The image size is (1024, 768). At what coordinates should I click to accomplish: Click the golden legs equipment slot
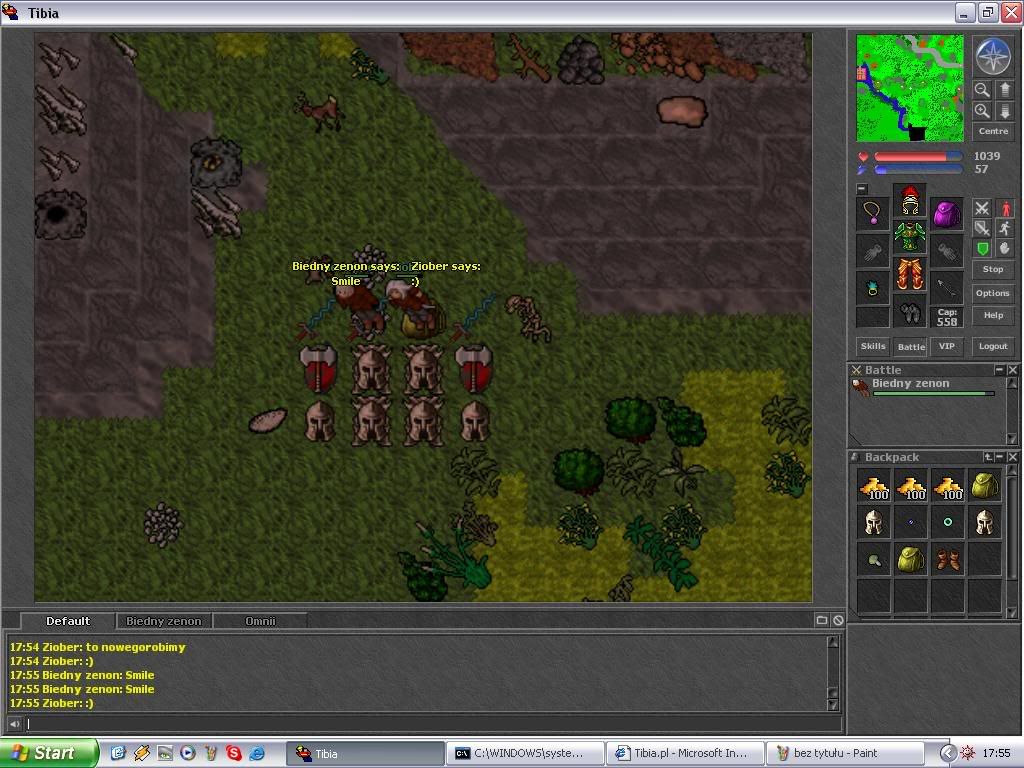(x=910, y=274)
